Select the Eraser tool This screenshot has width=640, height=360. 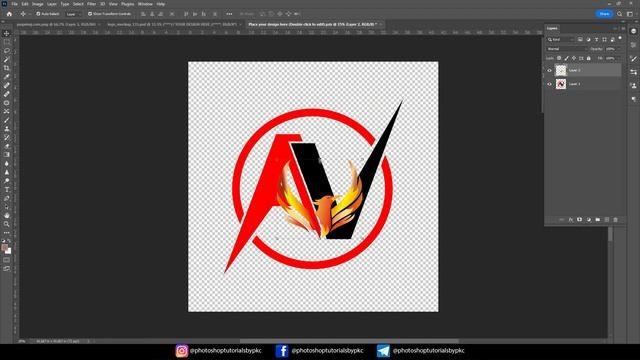pos(7,146)
